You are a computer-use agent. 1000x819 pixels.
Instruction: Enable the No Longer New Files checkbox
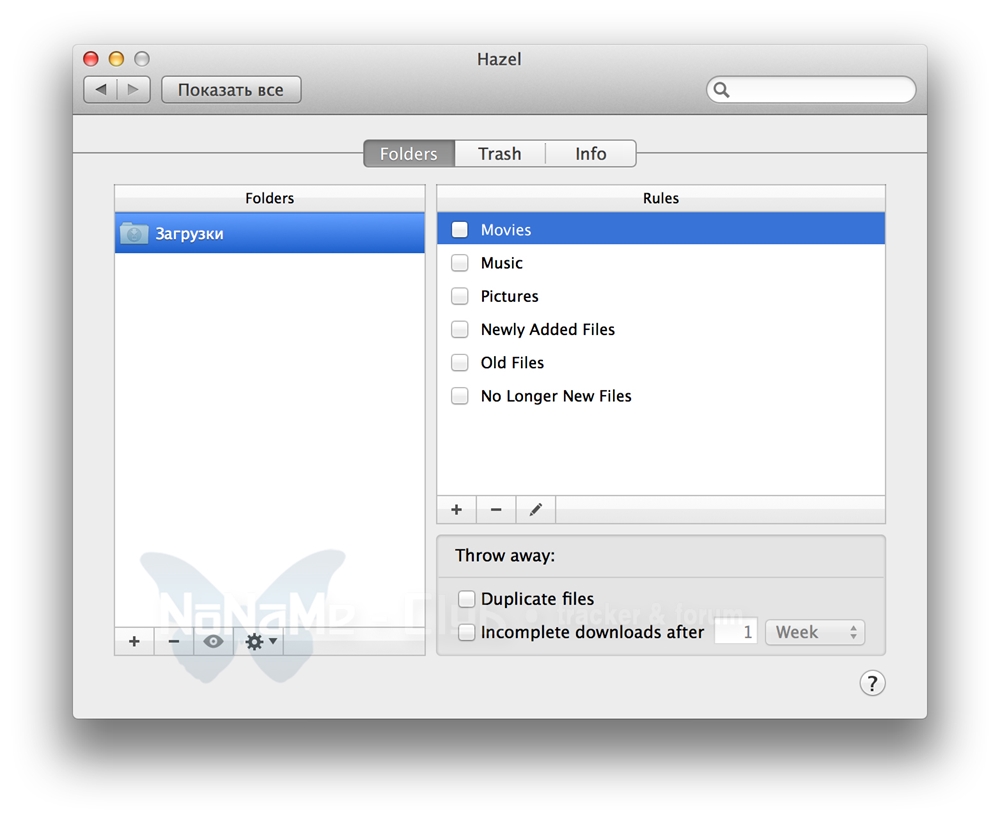[x=459, y=395]
